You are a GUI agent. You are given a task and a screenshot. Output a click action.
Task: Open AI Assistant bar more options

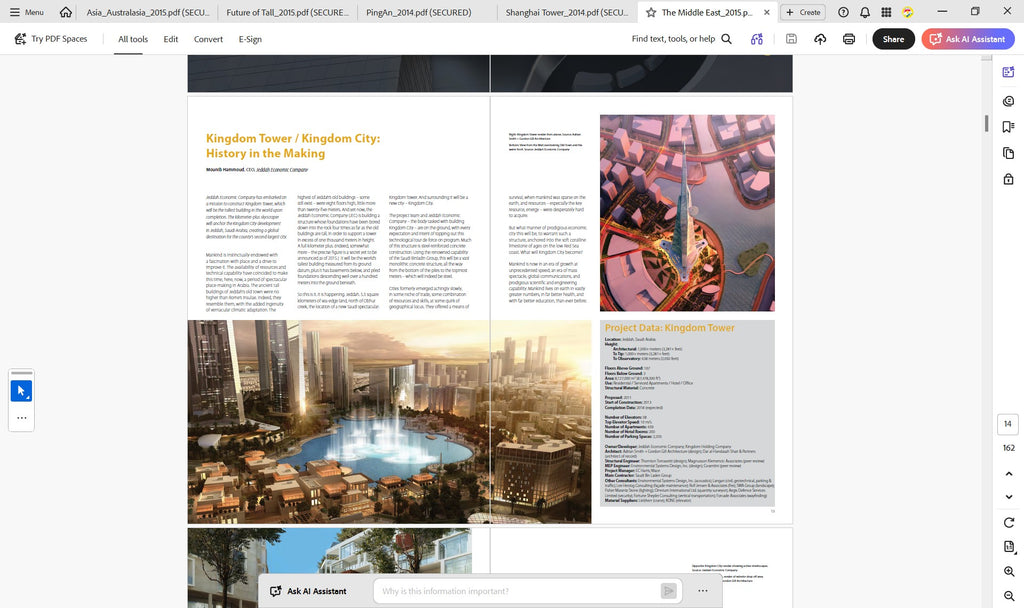click(x=702, y=591)
